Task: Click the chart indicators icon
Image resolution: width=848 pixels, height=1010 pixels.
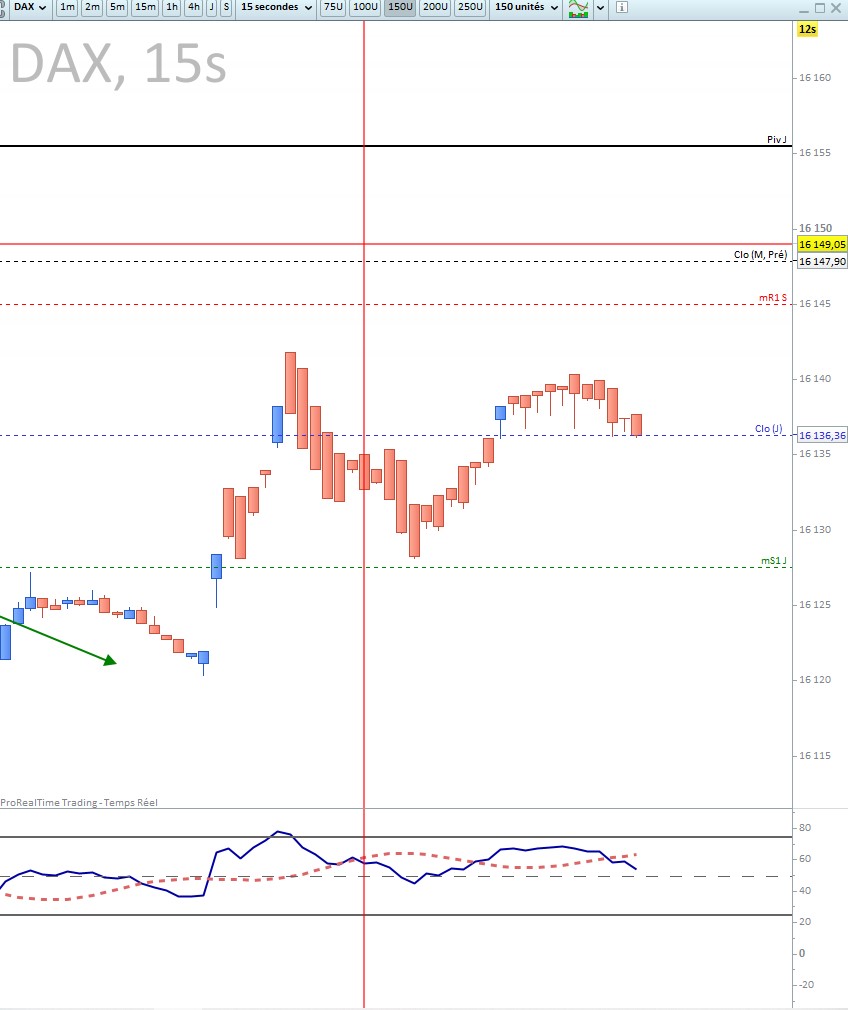Action: click(579, 8)
